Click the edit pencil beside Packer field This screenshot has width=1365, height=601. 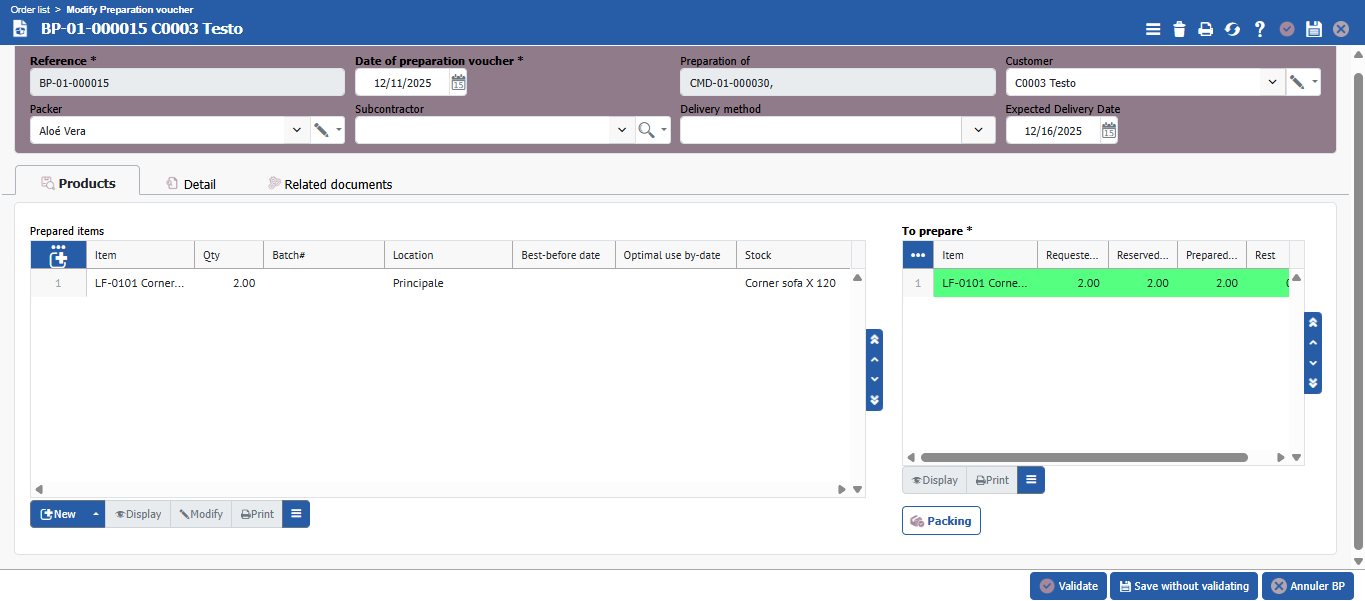322,130
